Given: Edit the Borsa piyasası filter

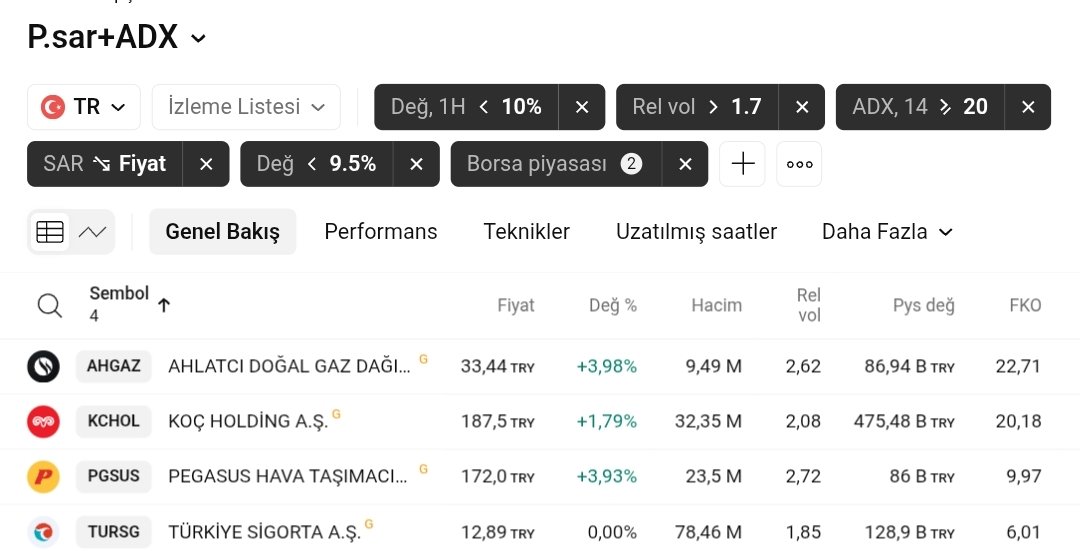Looking at the screenshot, I should [x=555, y=164].
